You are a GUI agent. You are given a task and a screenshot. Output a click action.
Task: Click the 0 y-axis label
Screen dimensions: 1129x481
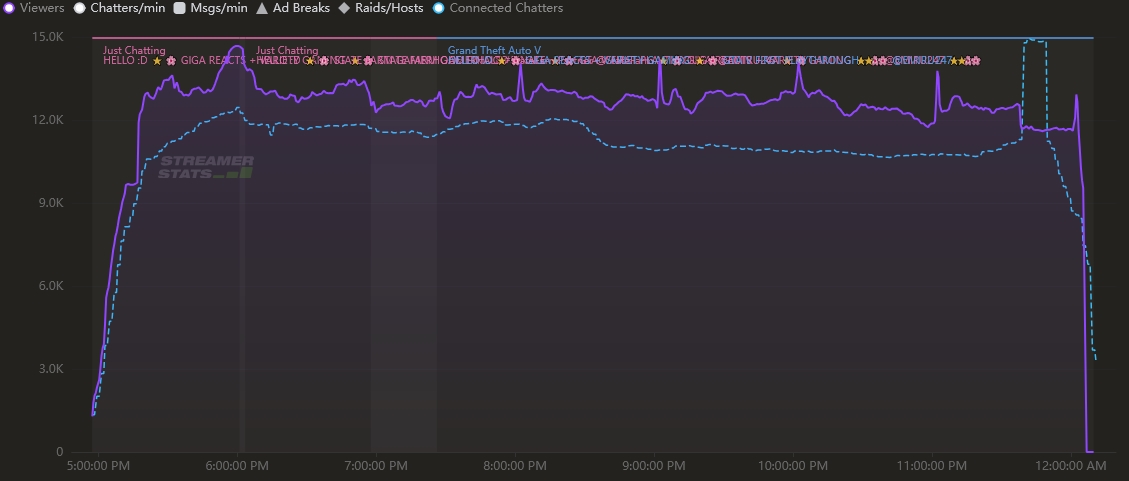coord(60,452)
